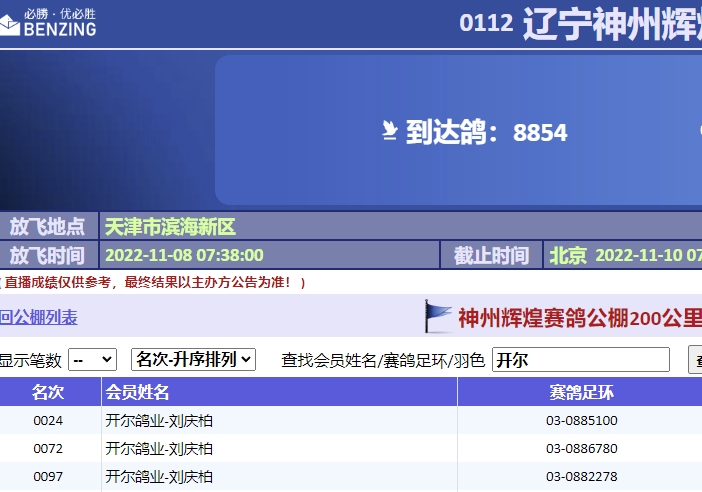
Task: Click ring number 03-0886780
Action: [x=581, y=449]
